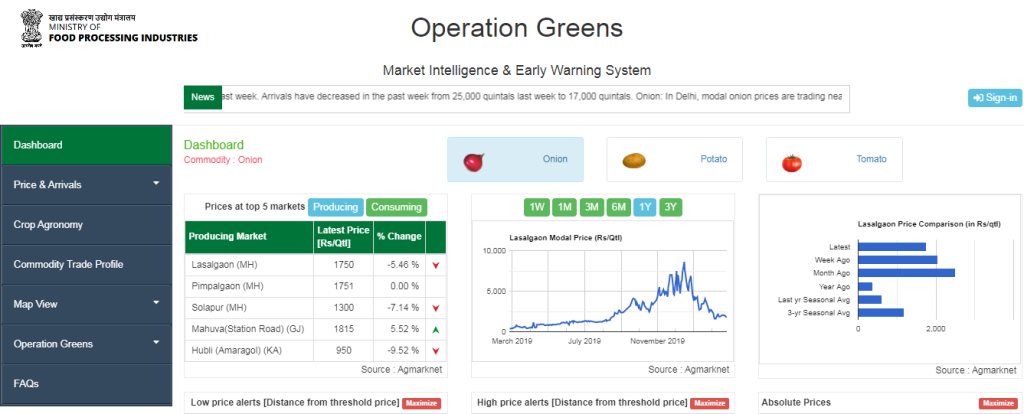Click the Operation Greens page title

(517, 28)
